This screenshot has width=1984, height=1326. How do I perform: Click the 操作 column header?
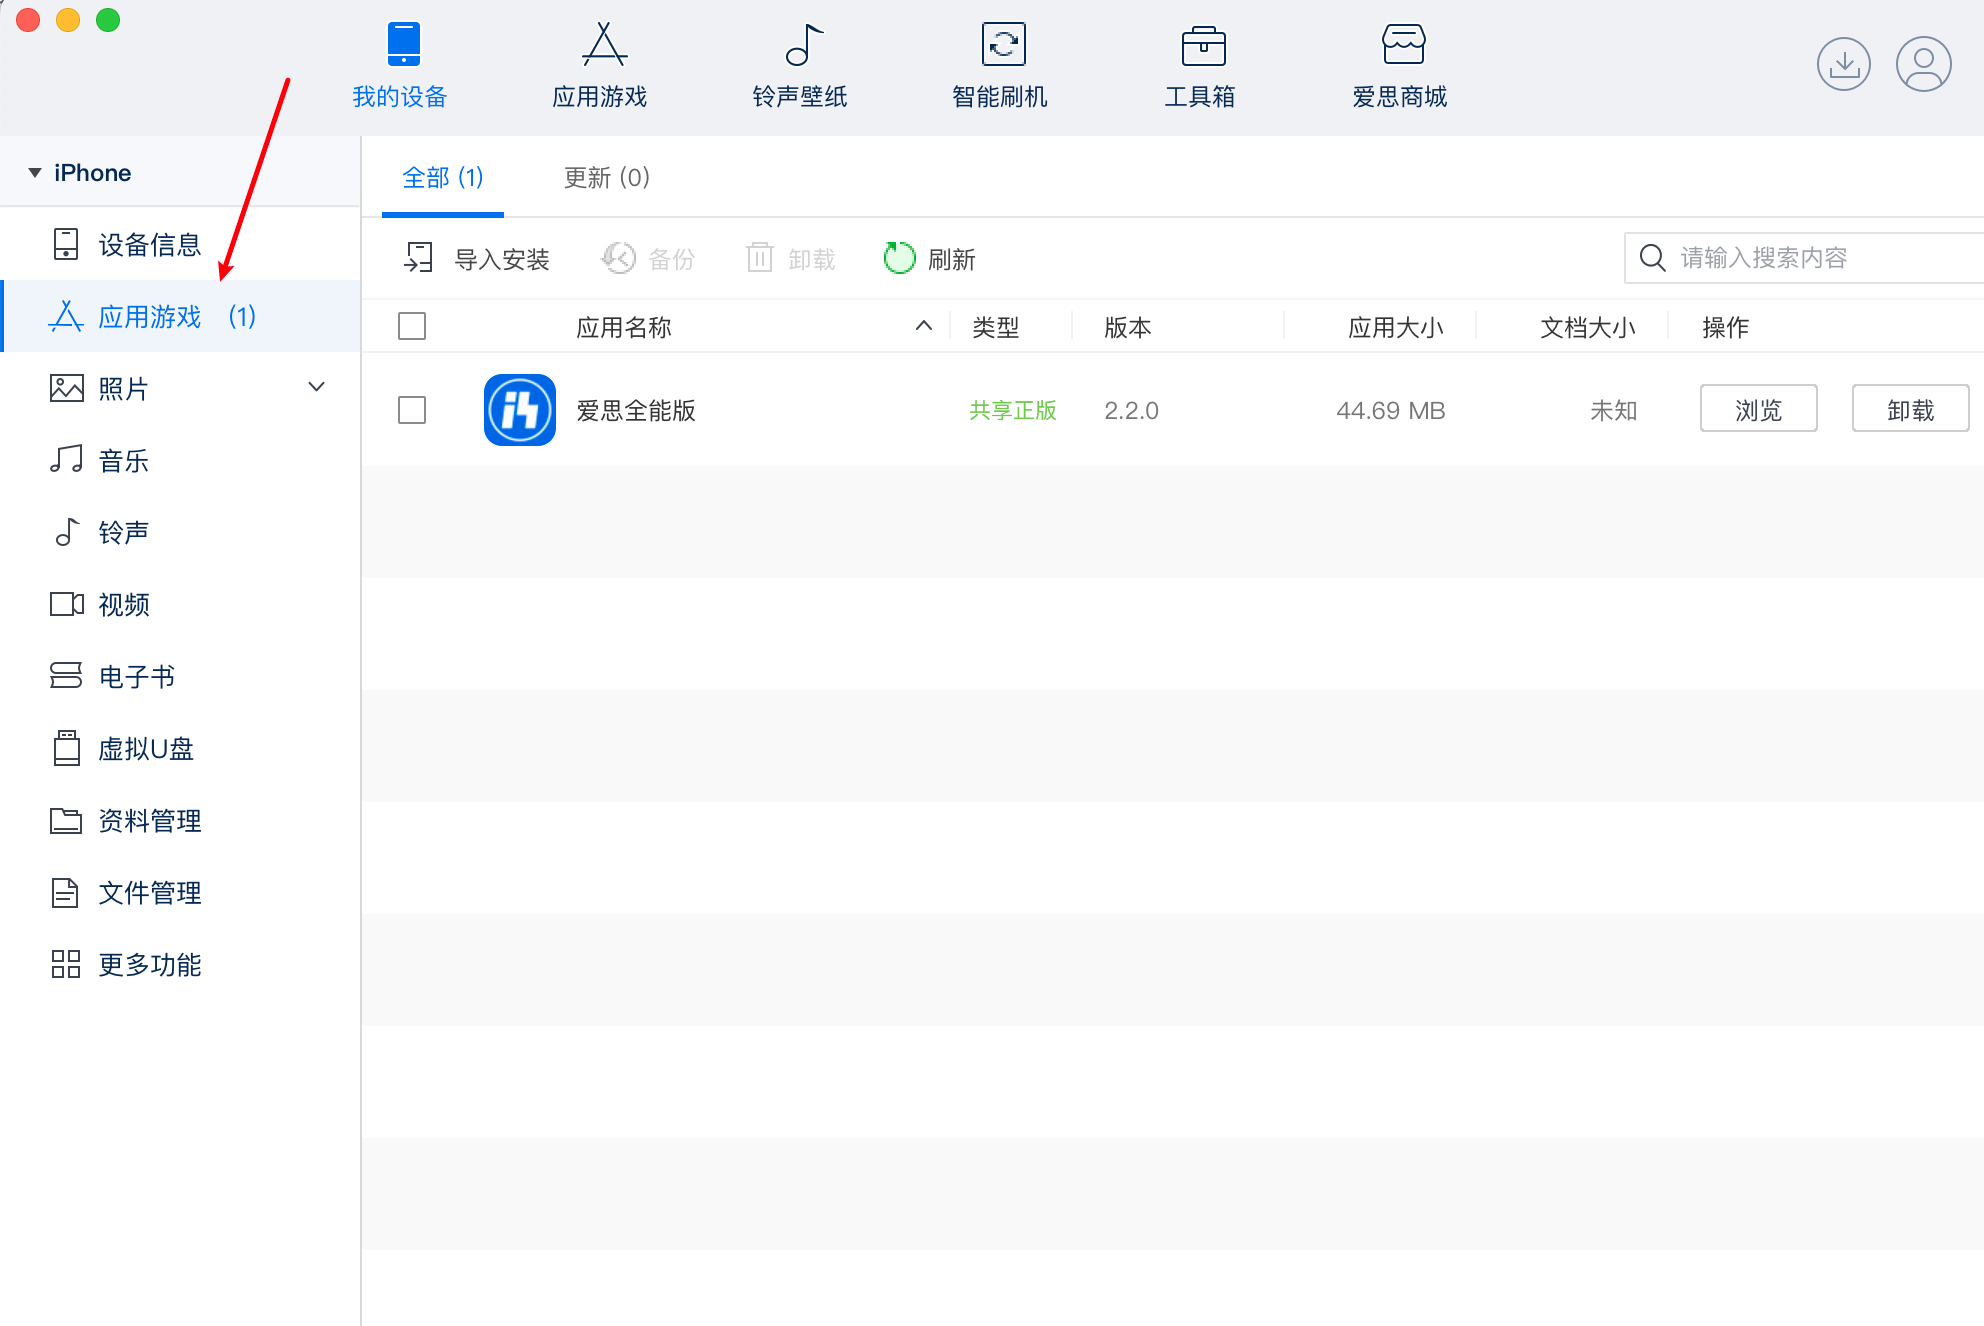(x=1726, y=328)
